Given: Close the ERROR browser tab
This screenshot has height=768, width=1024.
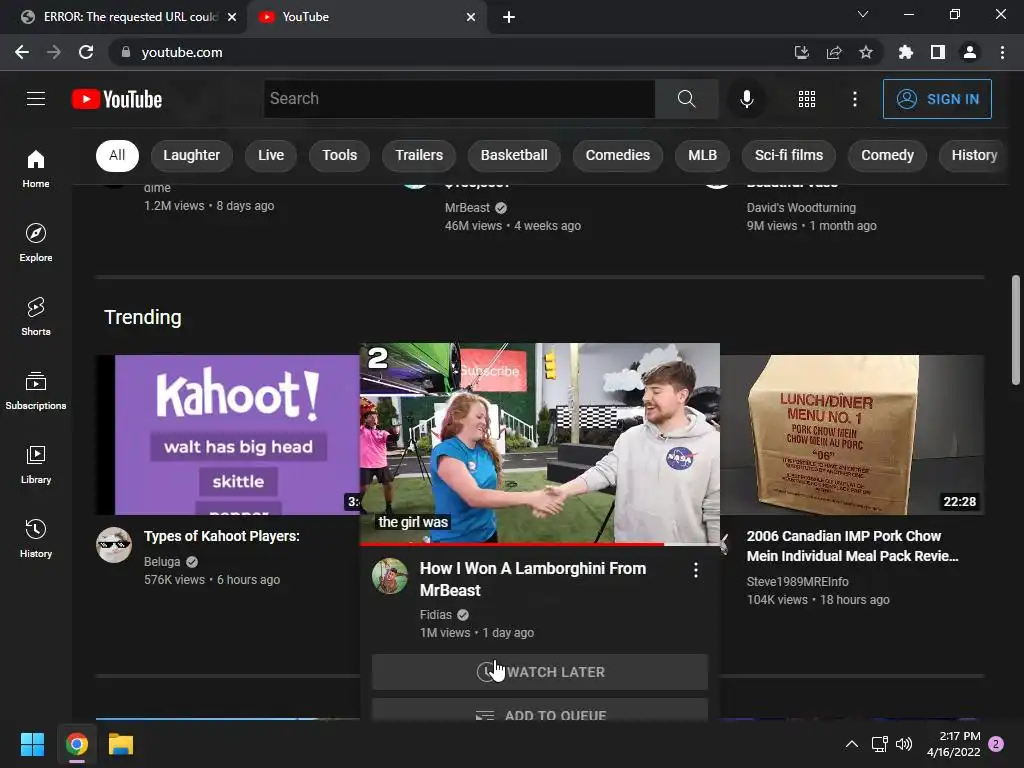Looking at the screenshot, I should point(232,17).
